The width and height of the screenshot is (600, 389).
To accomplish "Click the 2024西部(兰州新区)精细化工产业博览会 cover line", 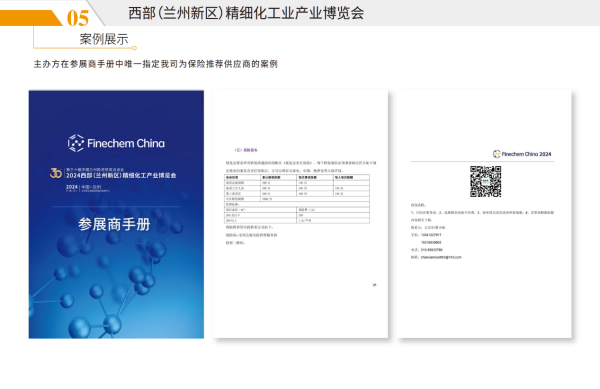I will (121, 175).
